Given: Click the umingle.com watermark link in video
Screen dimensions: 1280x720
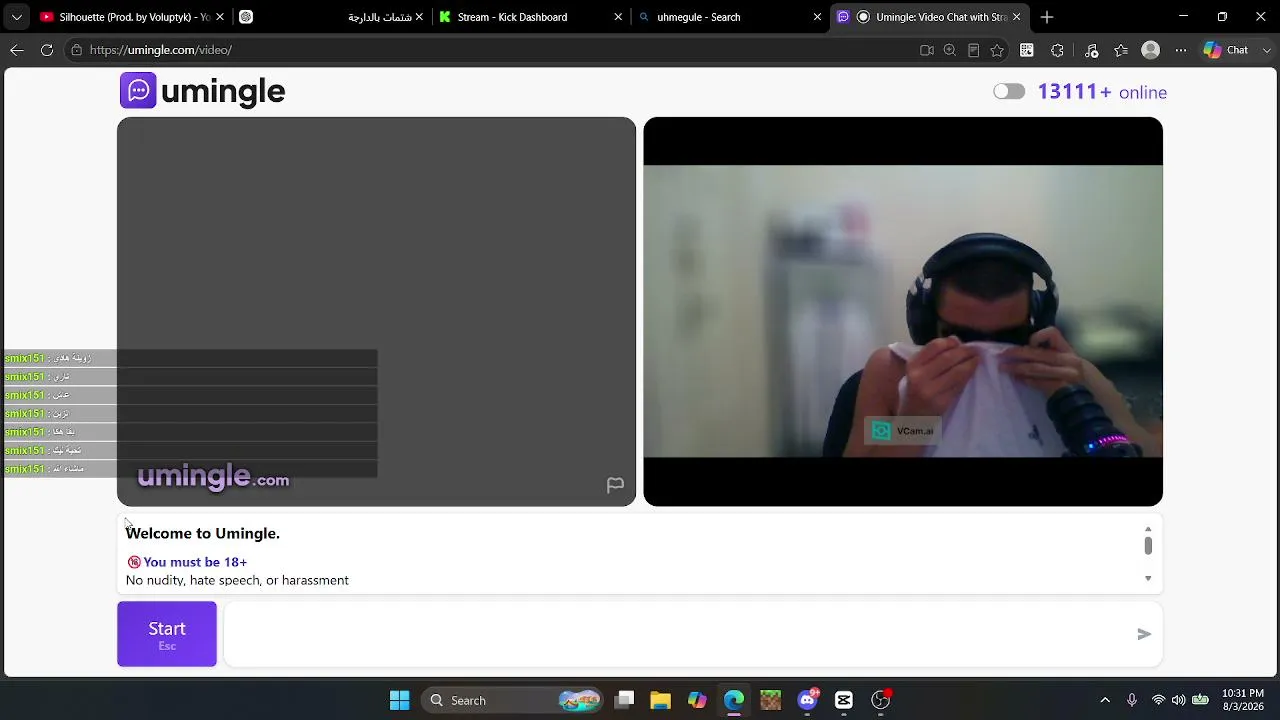Looking at the screenshot, I should click(213, 478).
